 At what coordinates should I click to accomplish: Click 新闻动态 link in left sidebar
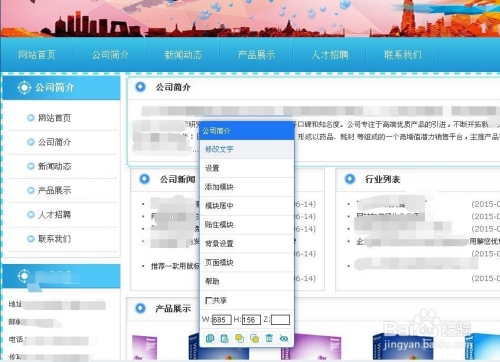point(54,166)
